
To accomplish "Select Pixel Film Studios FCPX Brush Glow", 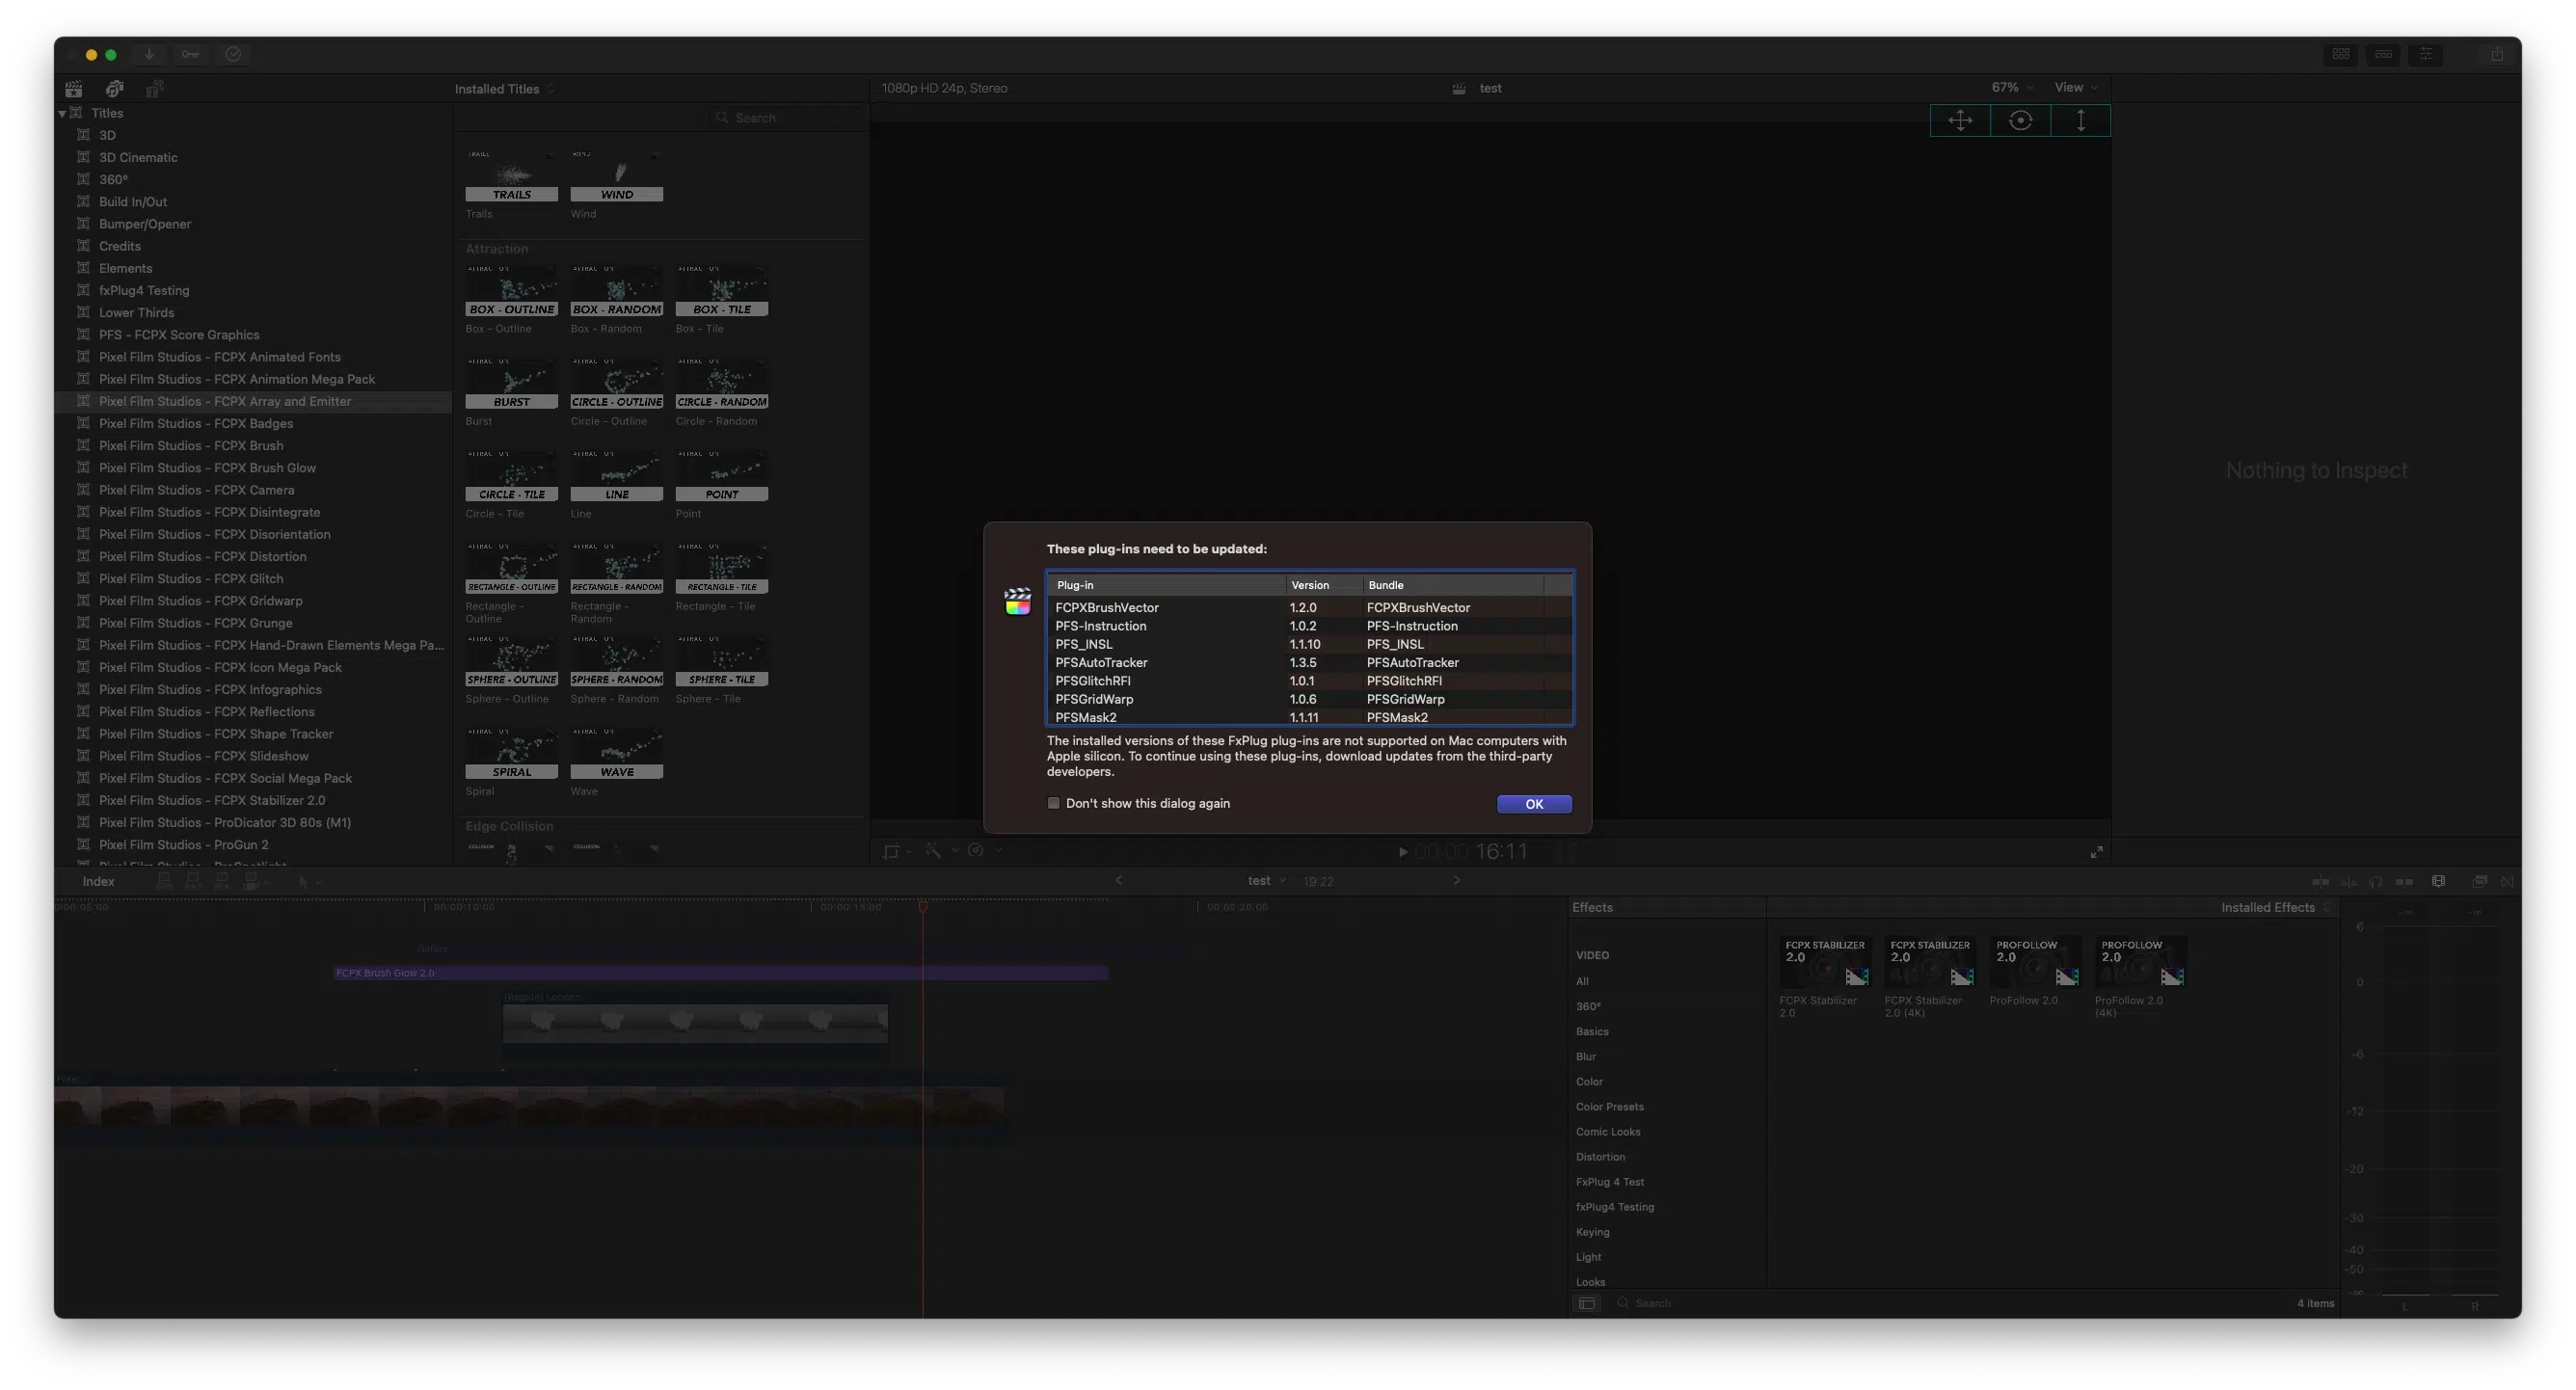I will (207, 468).
